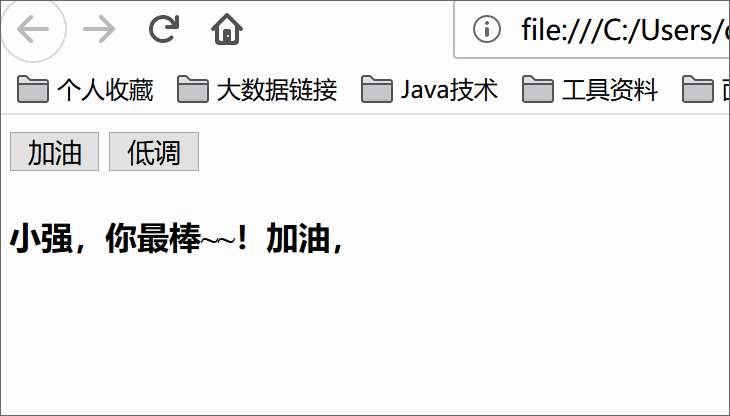The width and height of the screenshot is (730, 416).
Task: Show site information via the info icon
Action: (x=487, y=29)
